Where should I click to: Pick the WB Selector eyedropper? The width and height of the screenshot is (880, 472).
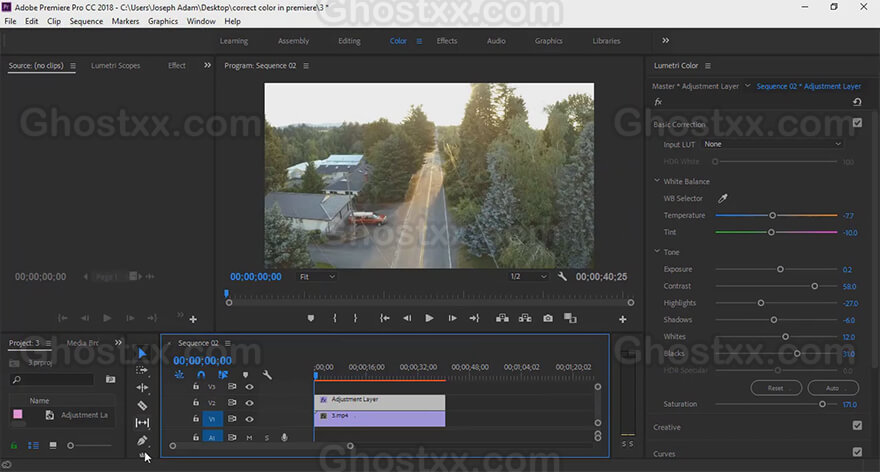tap(722, 198)
